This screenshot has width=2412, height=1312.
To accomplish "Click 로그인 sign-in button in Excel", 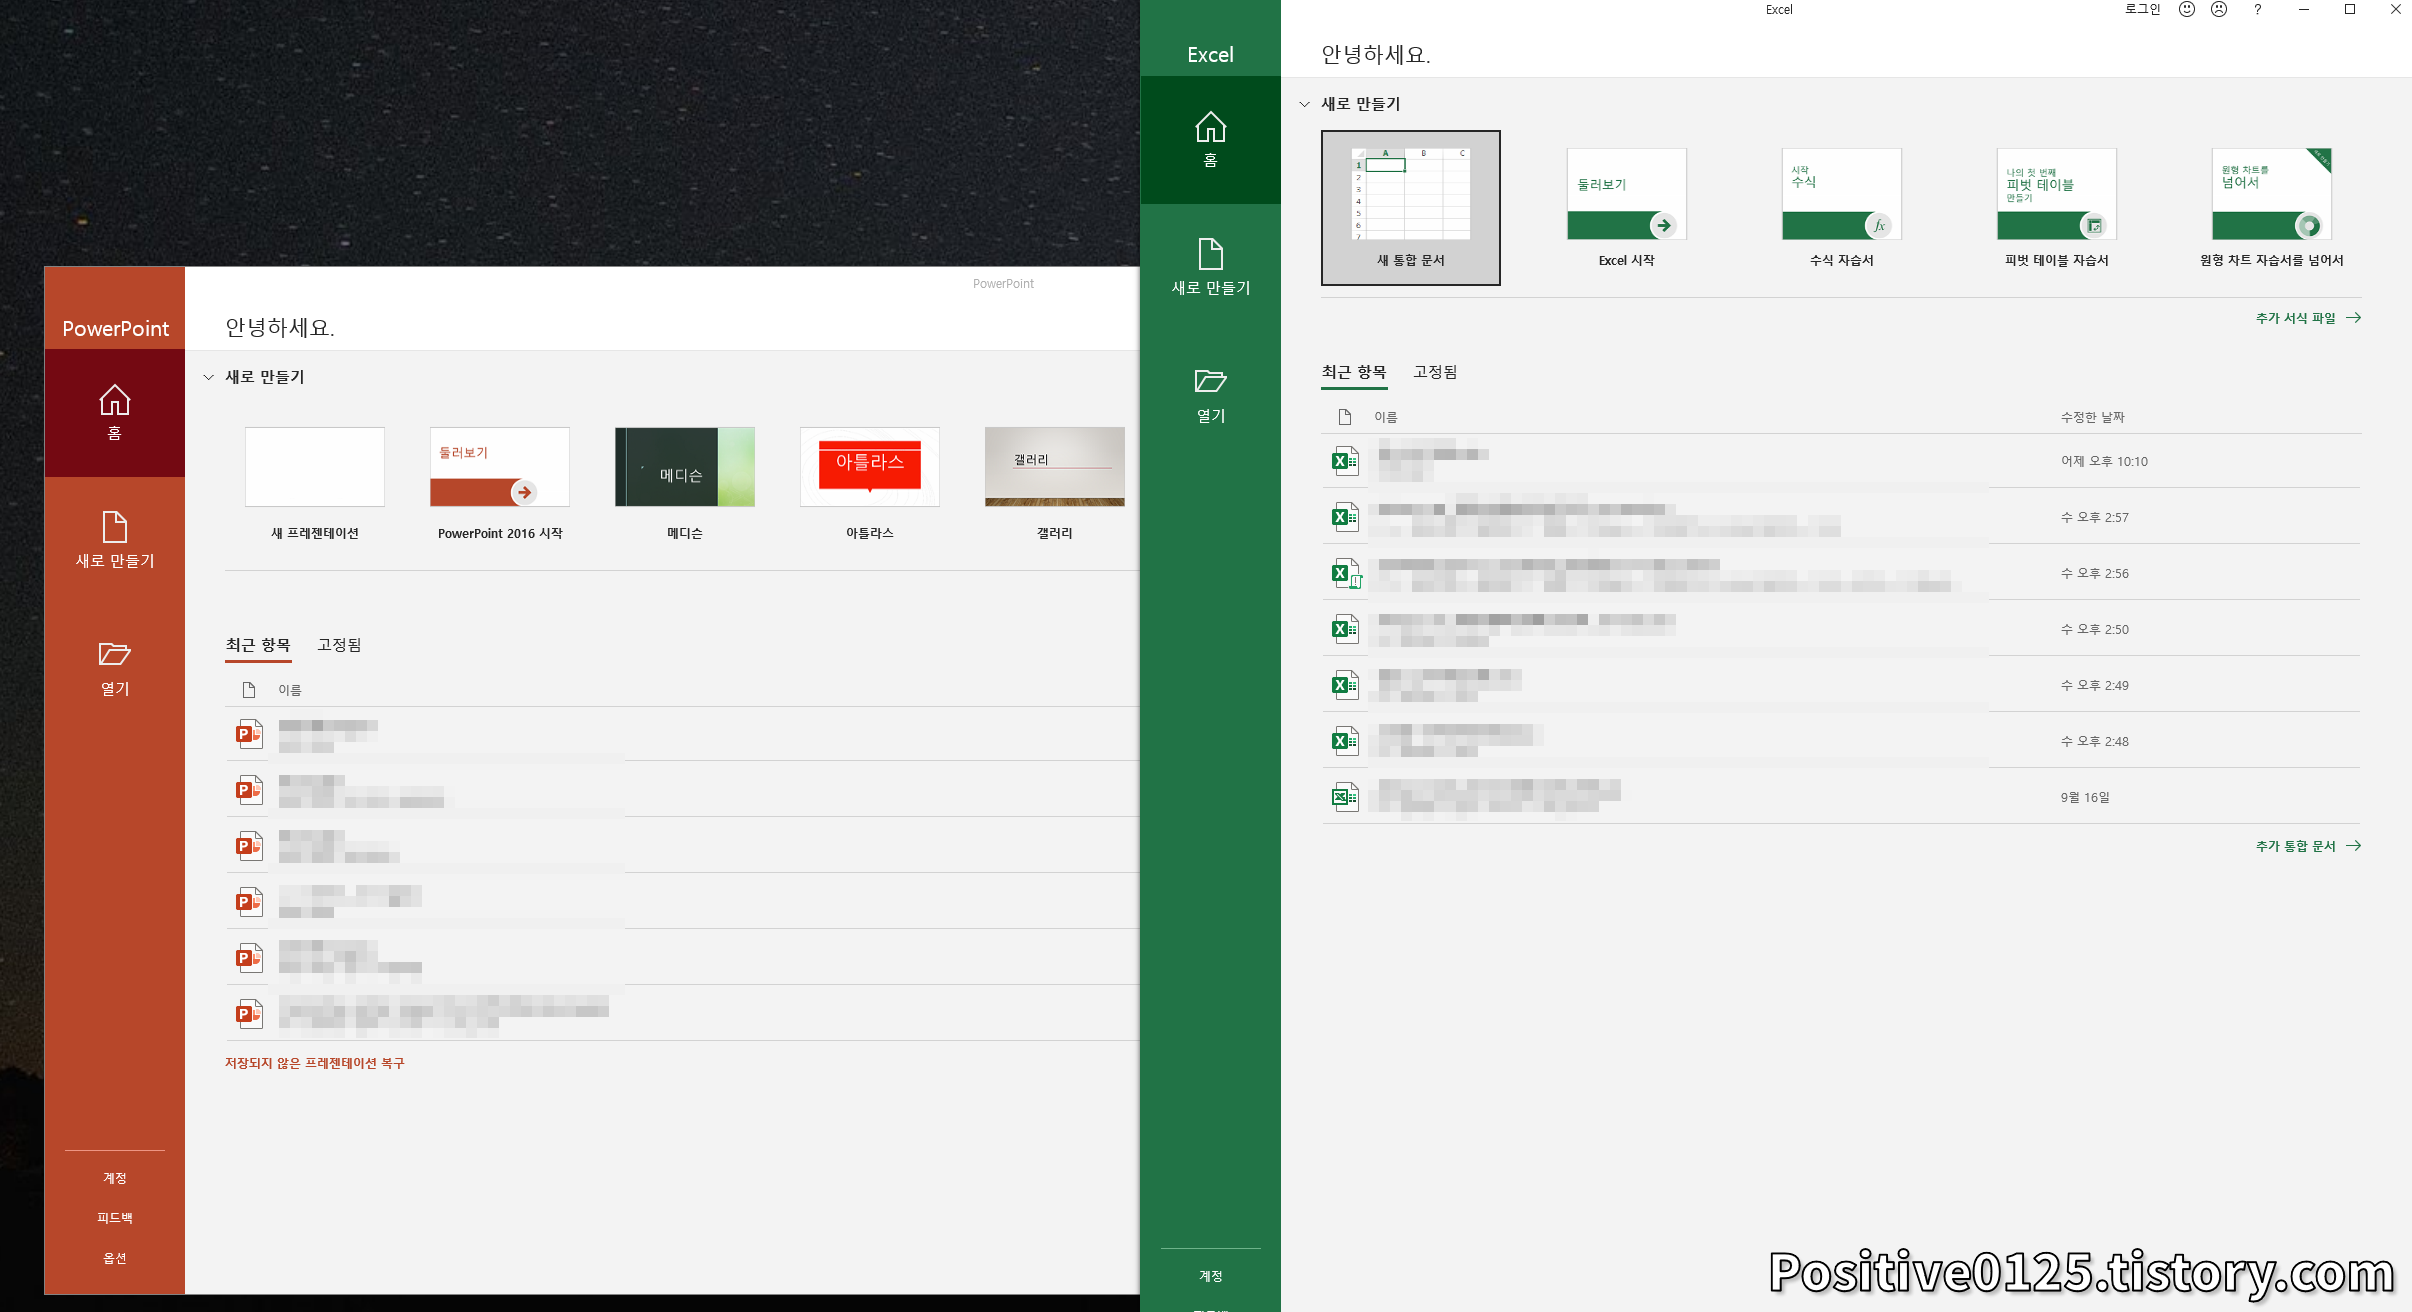I will (2142, 10).
